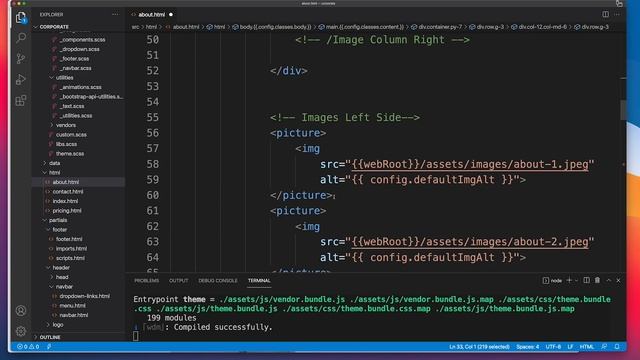Open index.html file
The width and height of the screenshot is (640, 360).
(65, 201)
